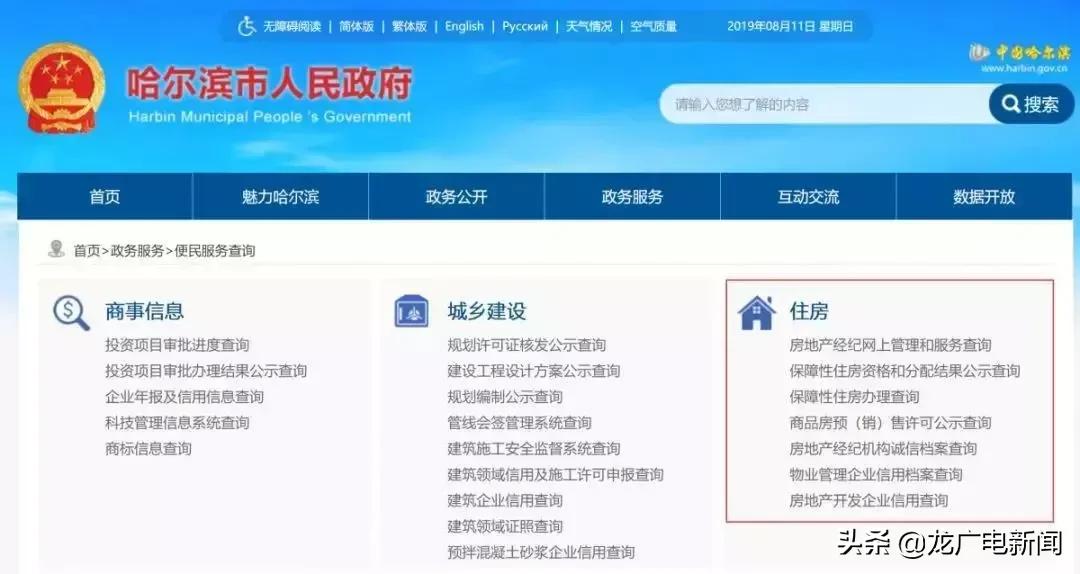
Task: Open 管线会签管理系统查询
Action: pos(519,422)
